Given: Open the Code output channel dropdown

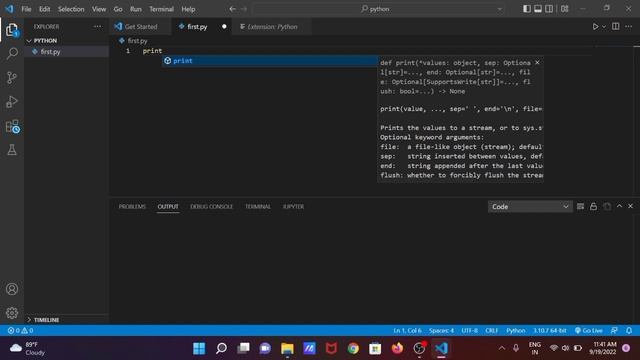Looking at the screenshot, I should tap(530, 207).
